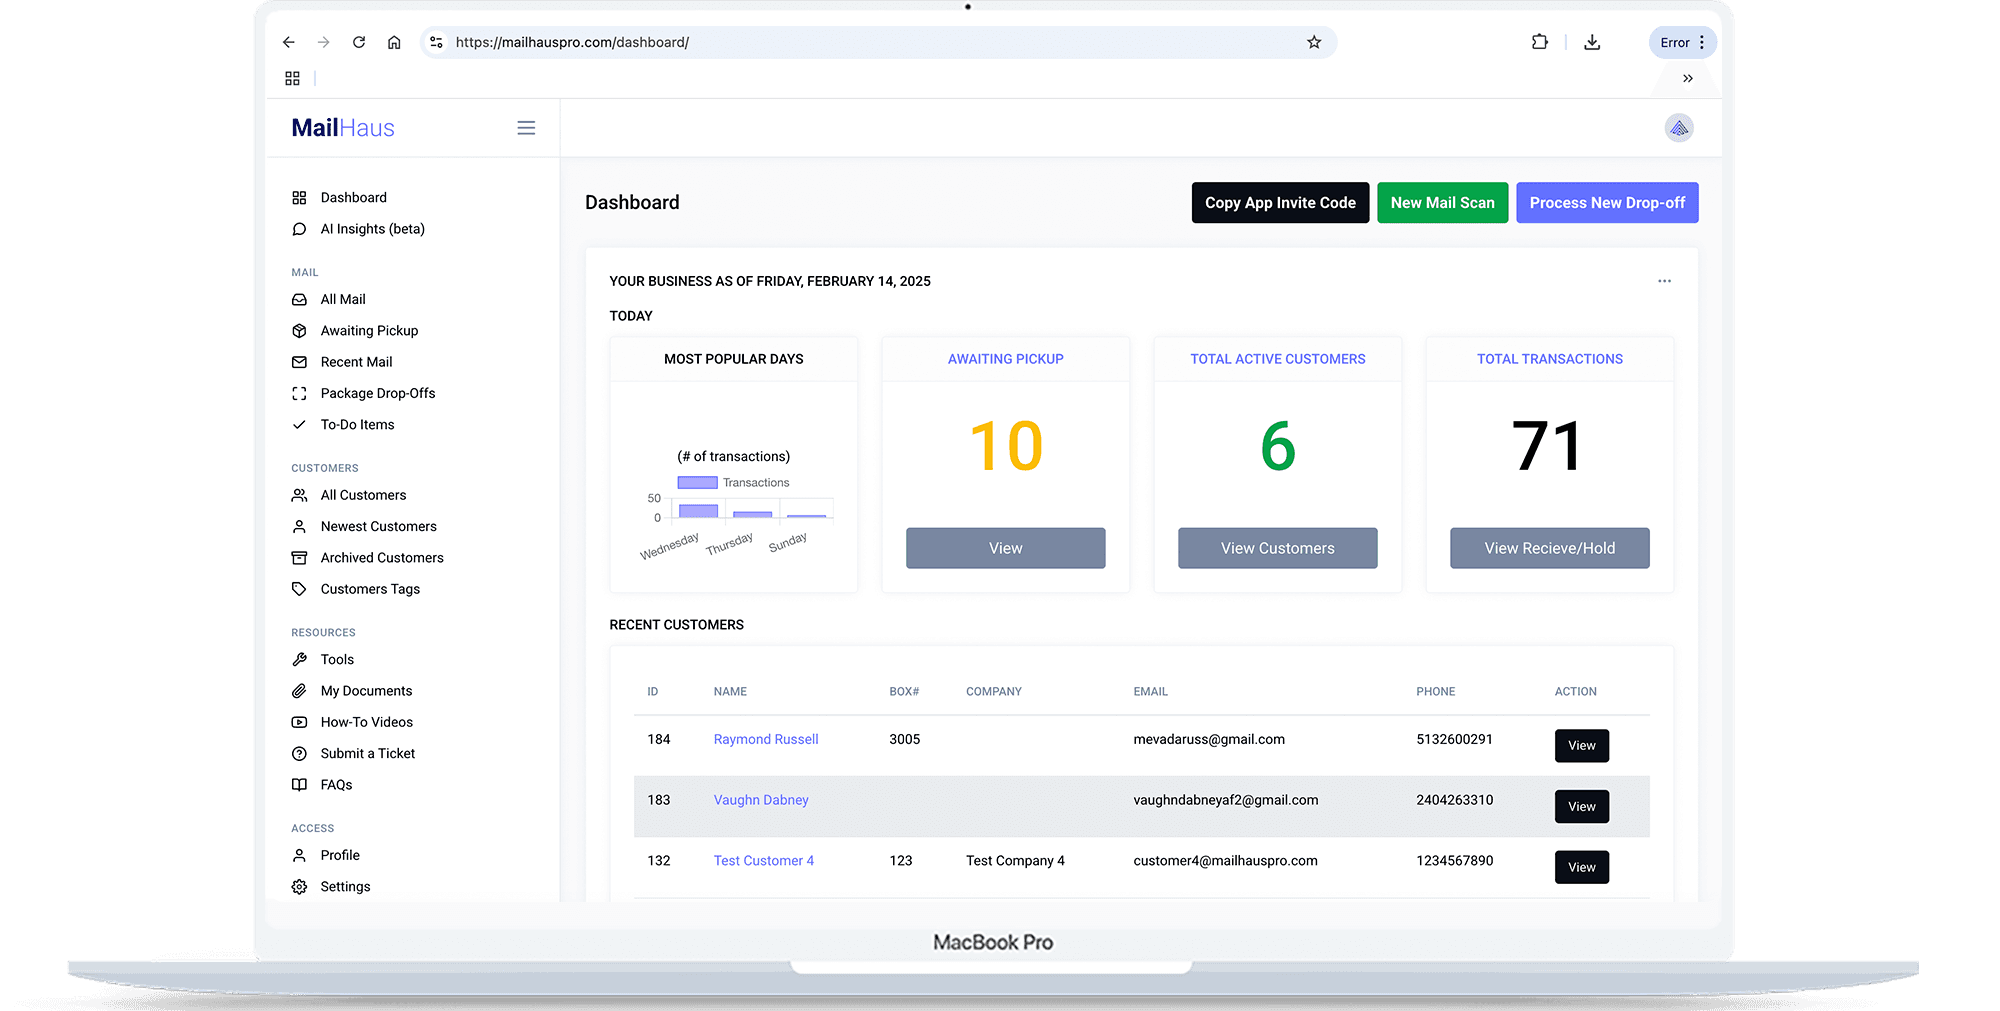Viewport: 2000px width, 1011px height.
Task: Click TOTAL TRANSACTIONS heading
Action: coord(1549,359)
